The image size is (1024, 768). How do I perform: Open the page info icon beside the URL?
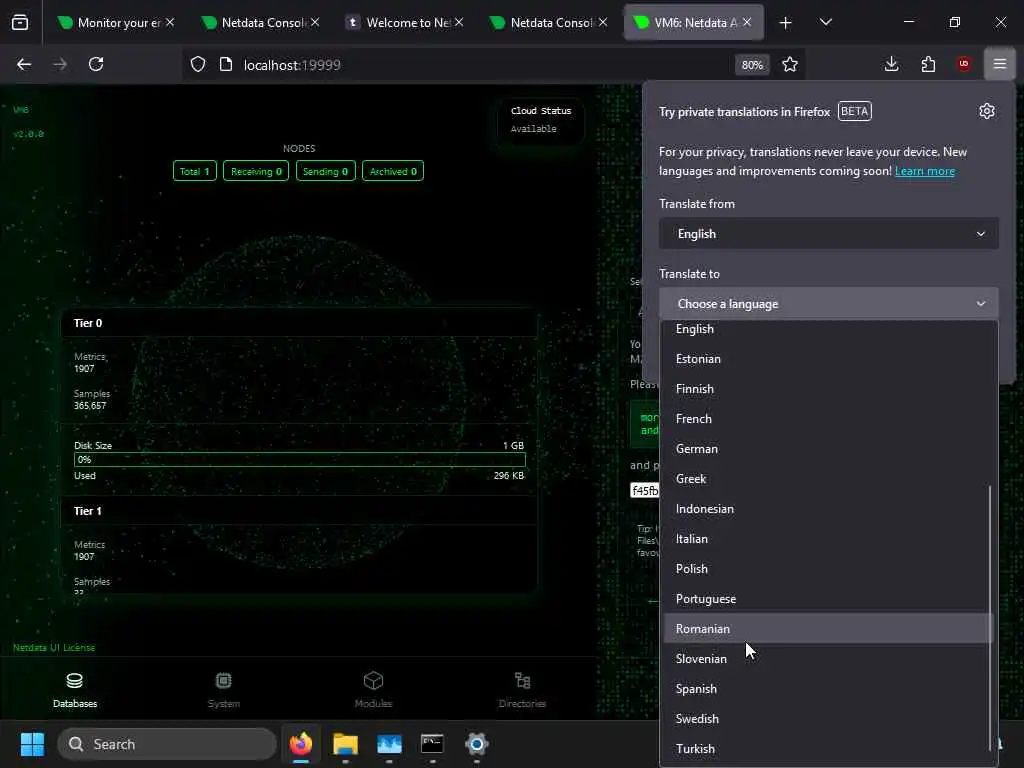(226, 65)
